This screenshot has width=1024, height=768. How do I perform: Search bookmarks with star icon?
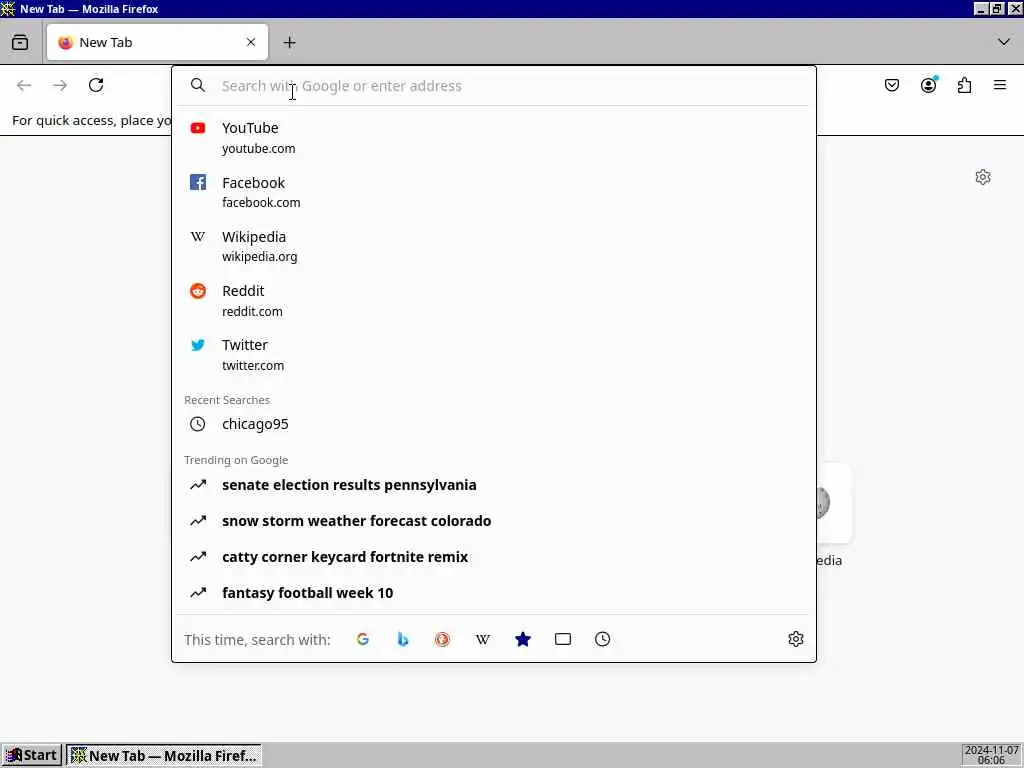pos(522,639)
